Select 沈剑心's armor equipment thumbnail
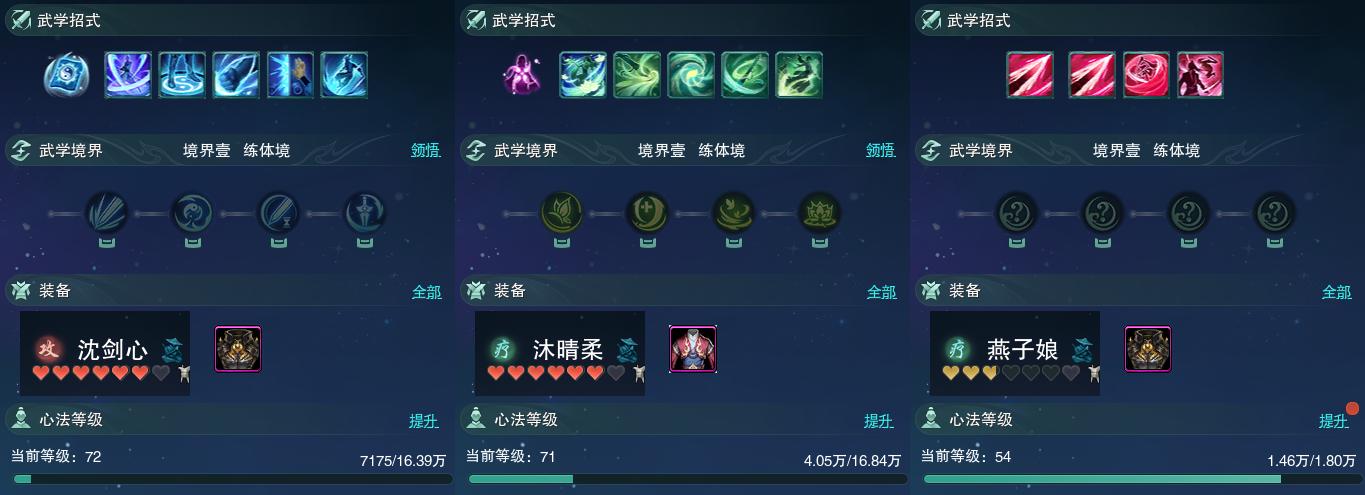The height and width of the screenshot is (495, 1365). 238,350
